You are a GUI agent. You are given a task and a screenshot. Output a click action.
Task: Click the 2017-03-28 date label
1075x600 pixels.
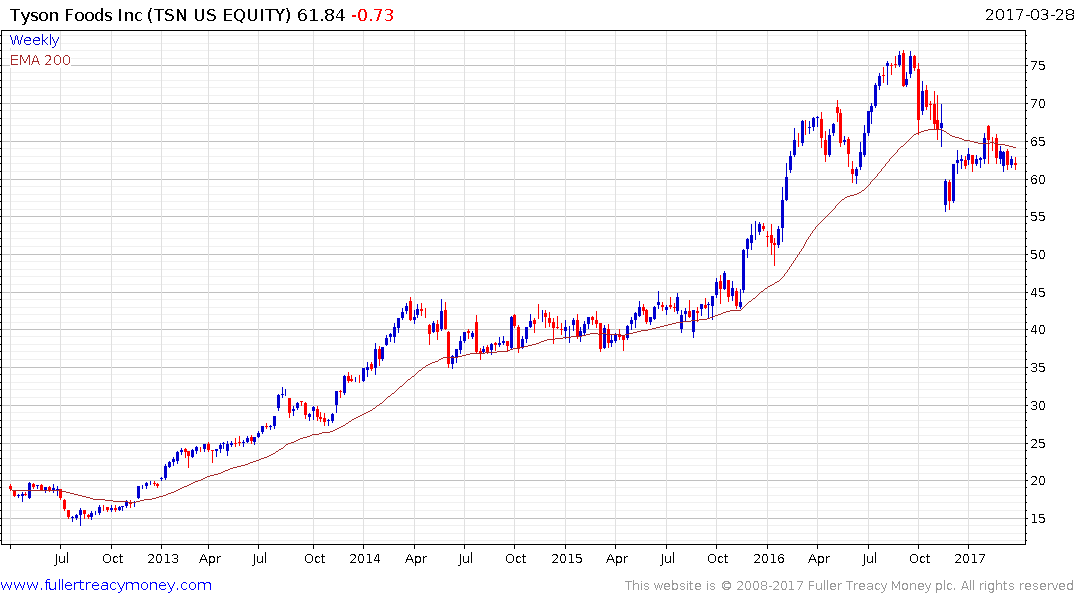[1029, 14]
